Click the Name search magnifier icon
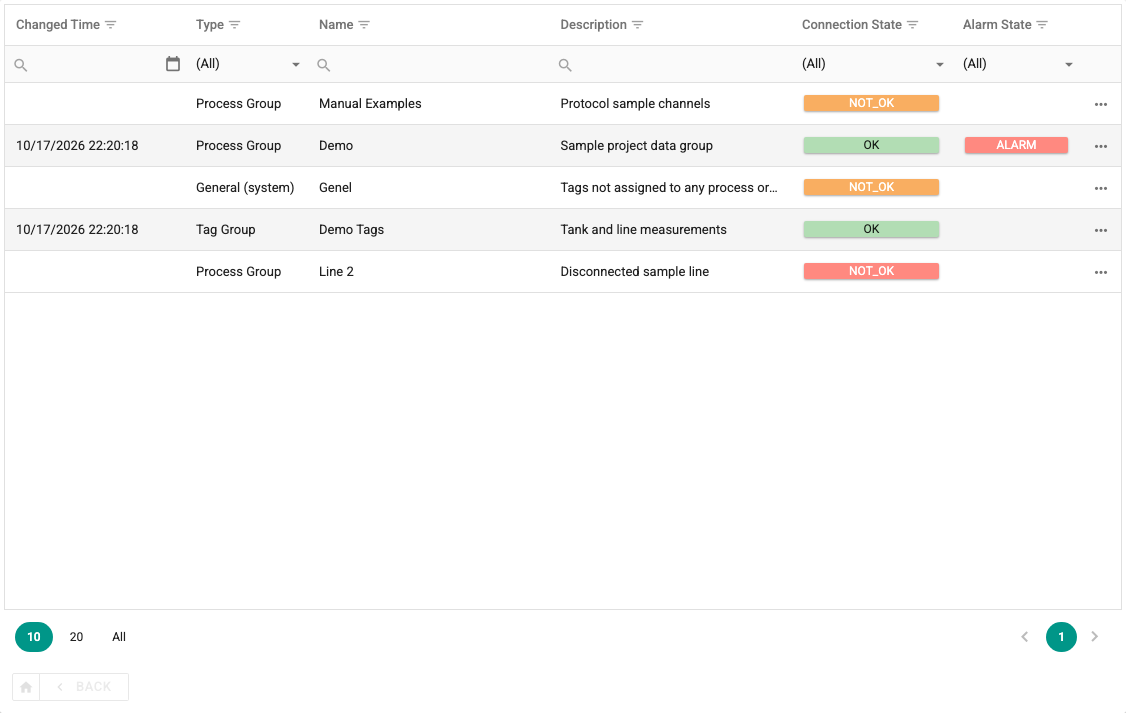1126x713 pixels. click(x=324, y=65)
